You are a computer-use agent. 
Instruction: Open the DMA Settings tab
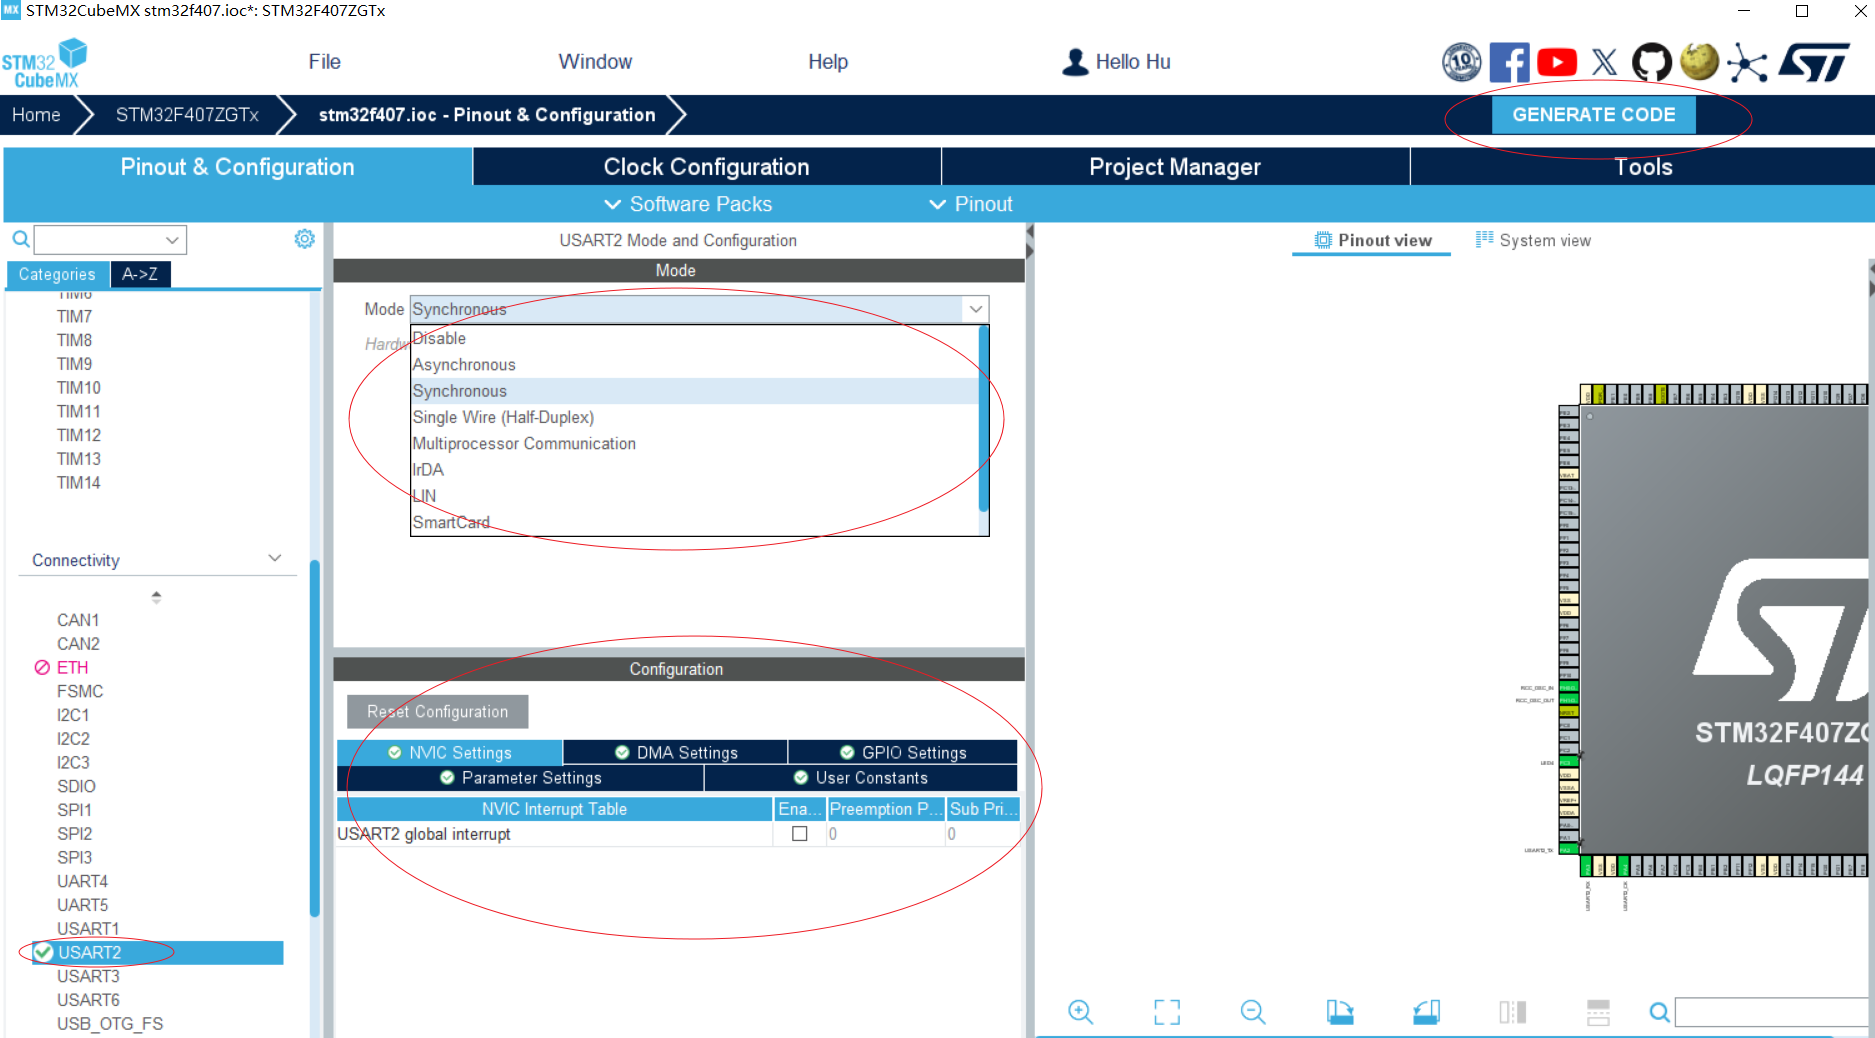click(x=676, y=753)
